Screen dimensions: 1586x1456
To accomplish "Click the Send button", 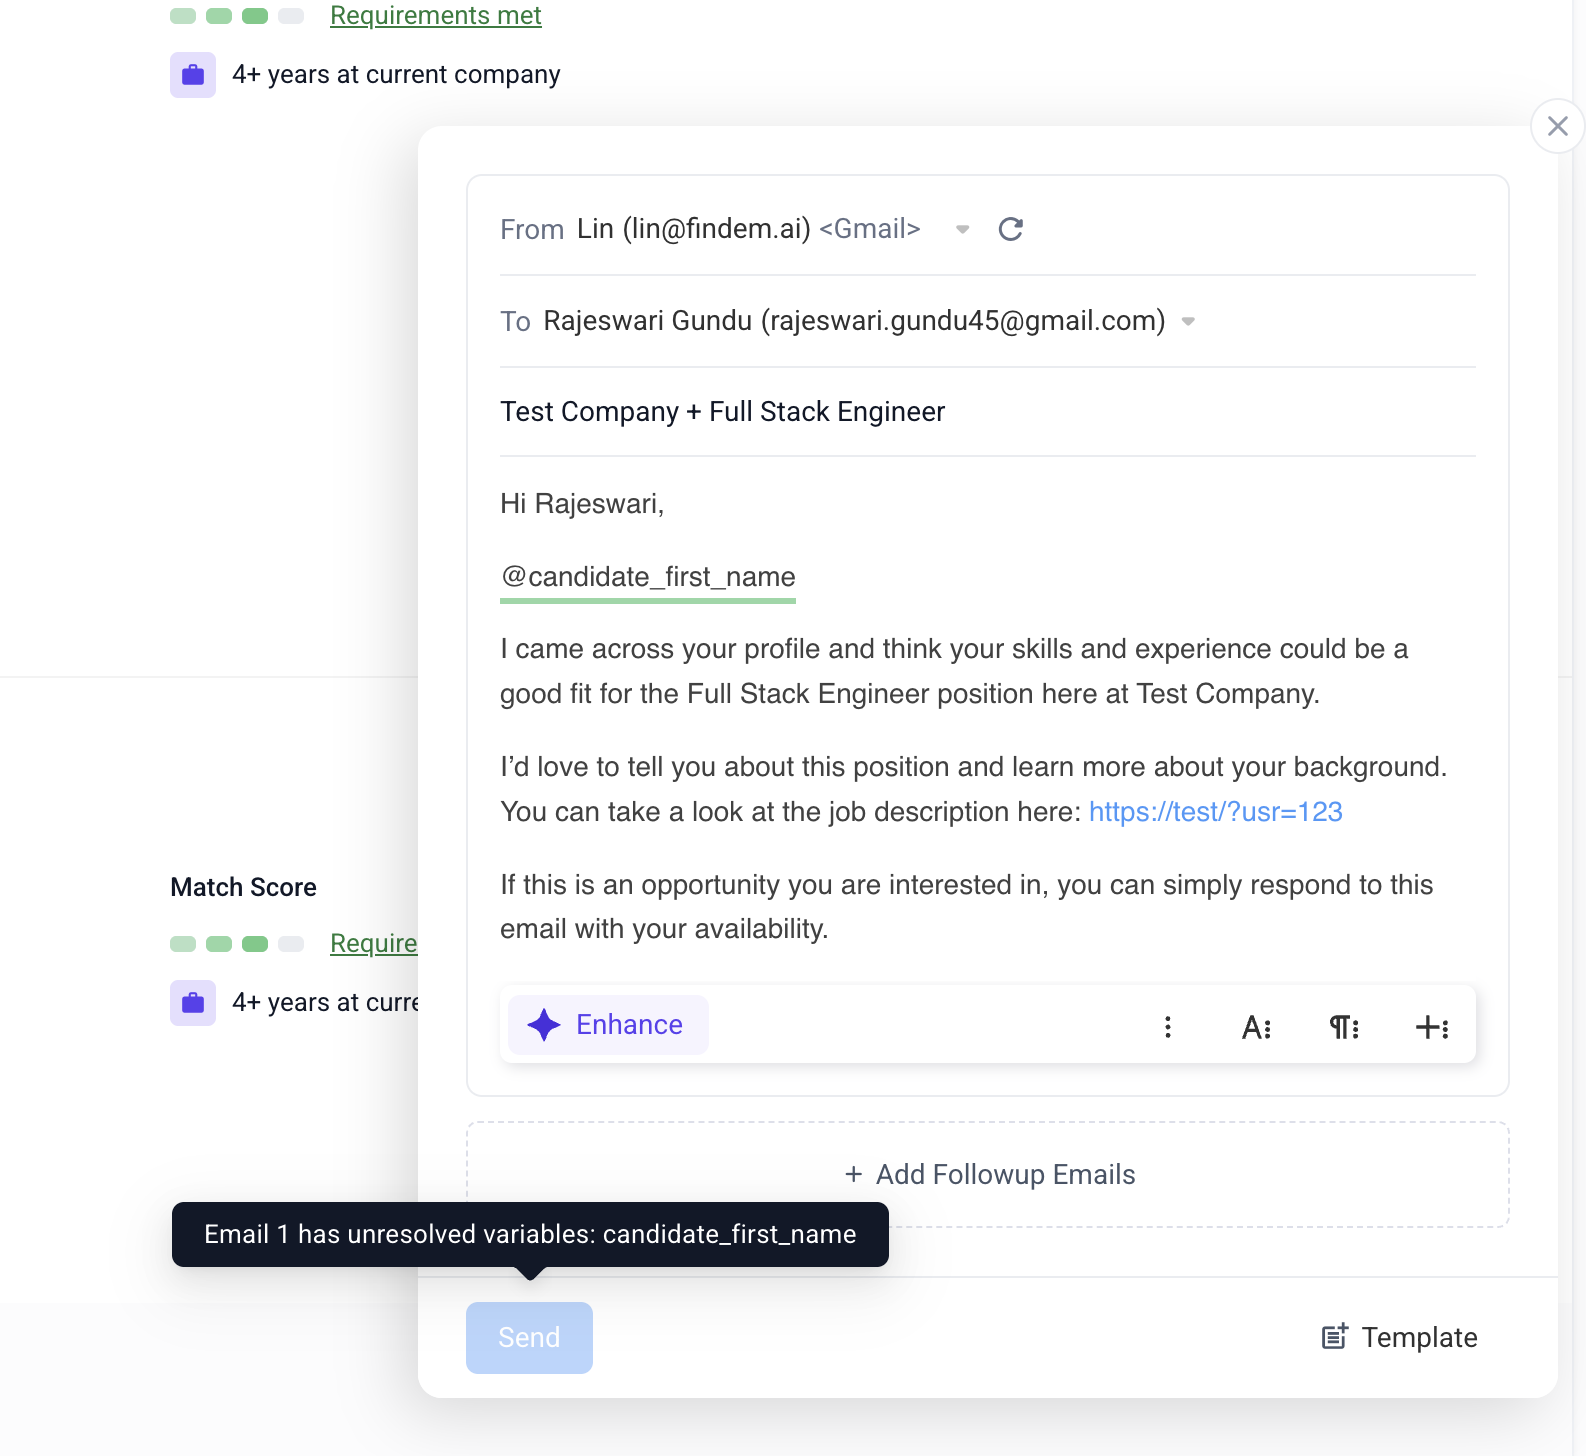I will click(x=529, y=1338).
